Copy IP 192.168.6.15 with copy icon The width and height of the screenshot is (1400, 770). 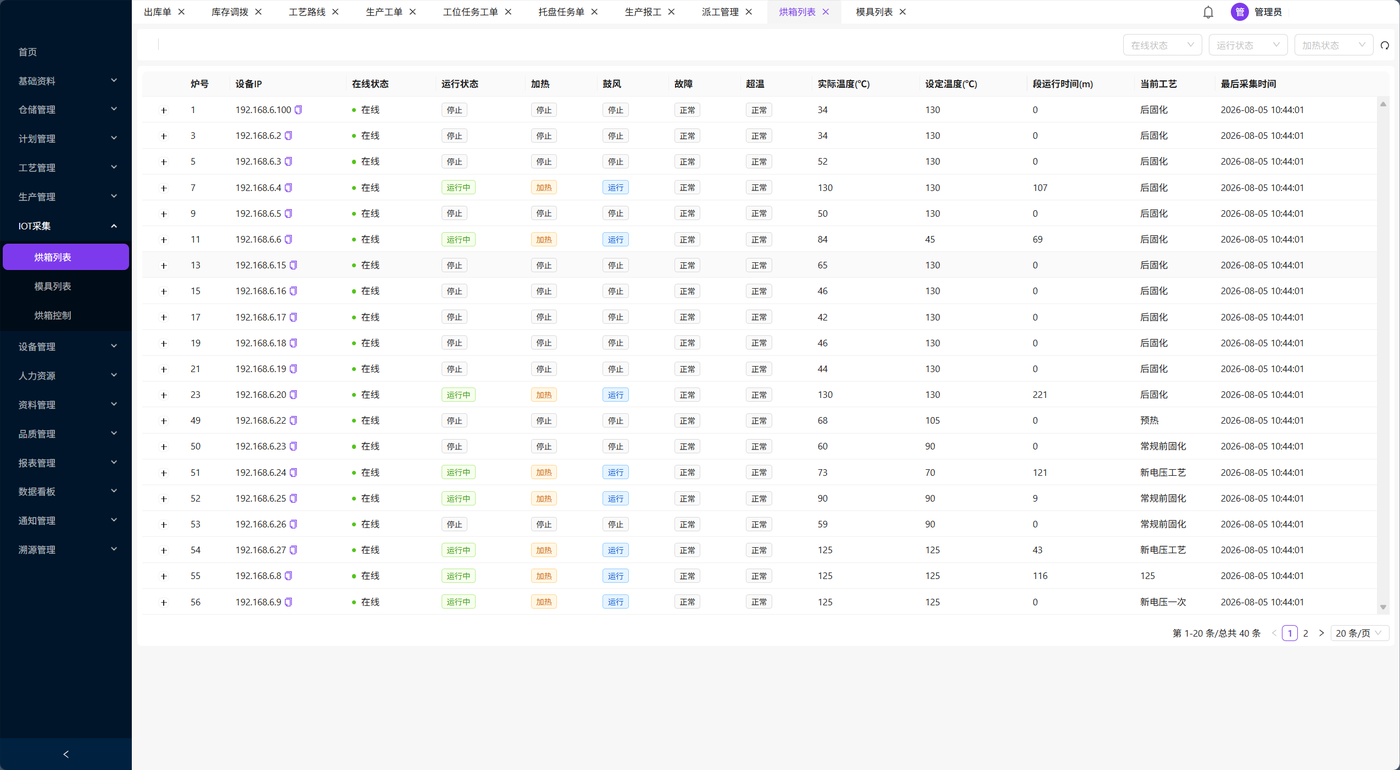click(x=293, y=266)
